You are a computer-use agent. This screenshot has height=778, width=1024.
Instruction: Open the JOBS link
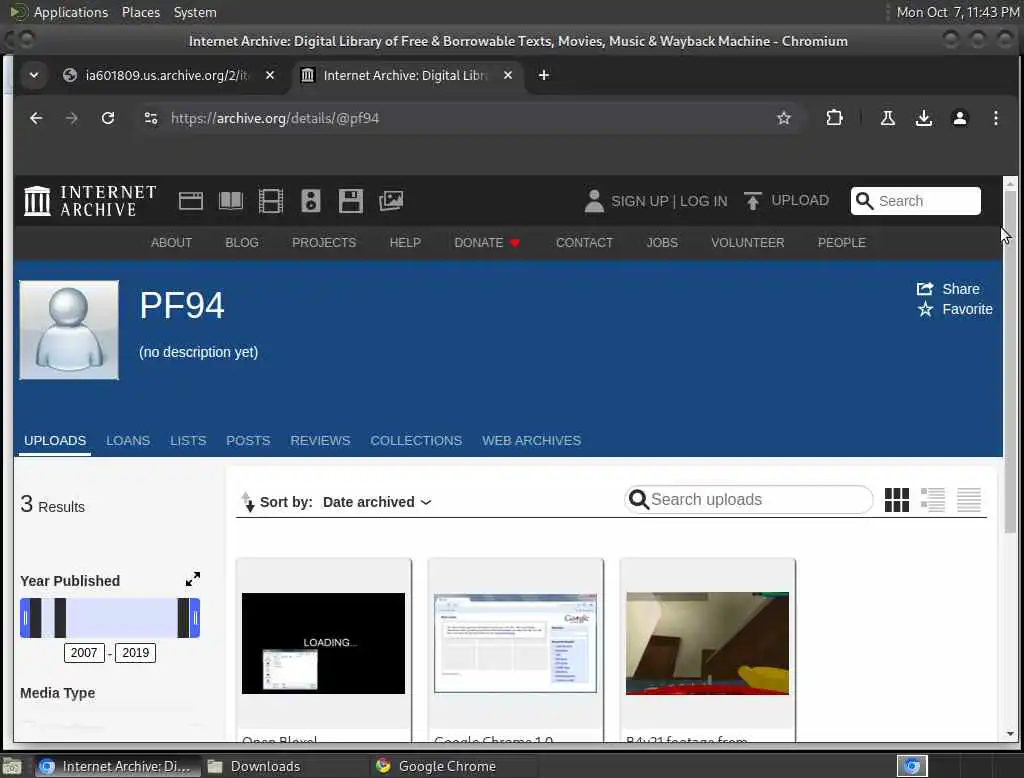coord(662,242)
